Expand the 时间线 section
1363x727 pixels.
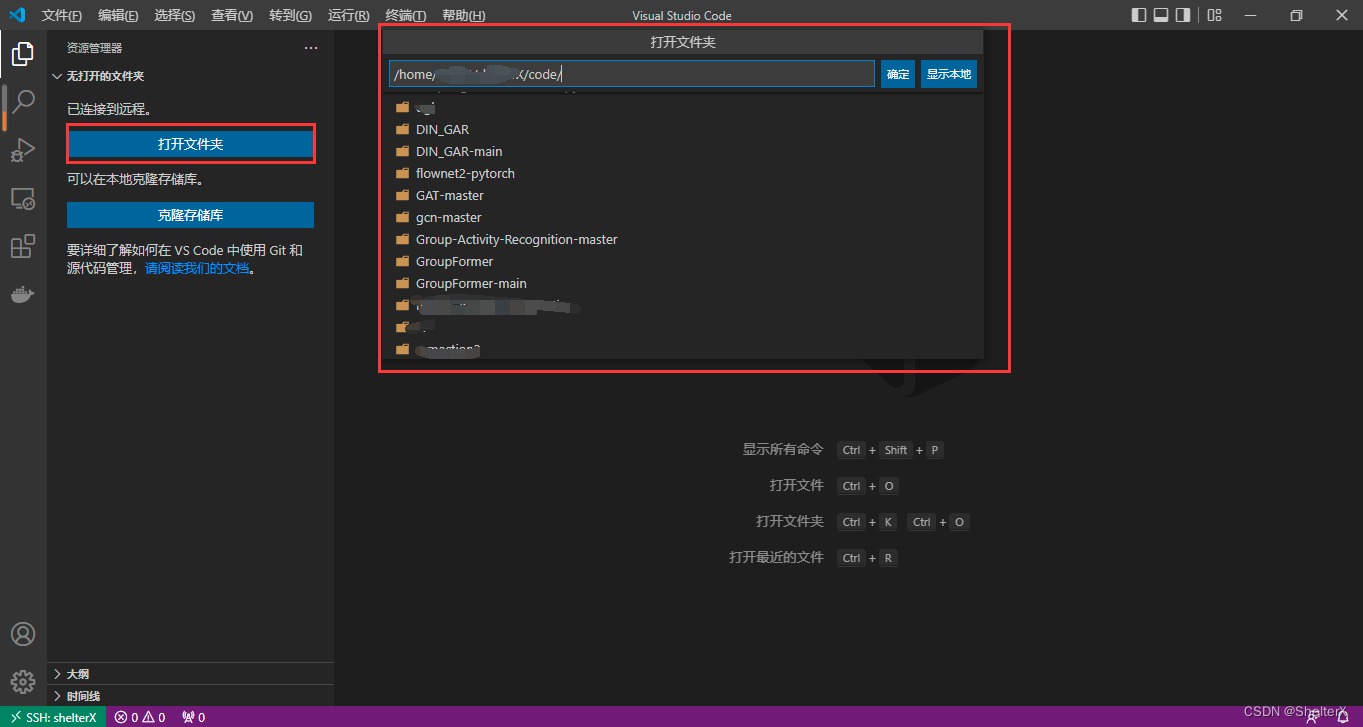pos(190,696)
